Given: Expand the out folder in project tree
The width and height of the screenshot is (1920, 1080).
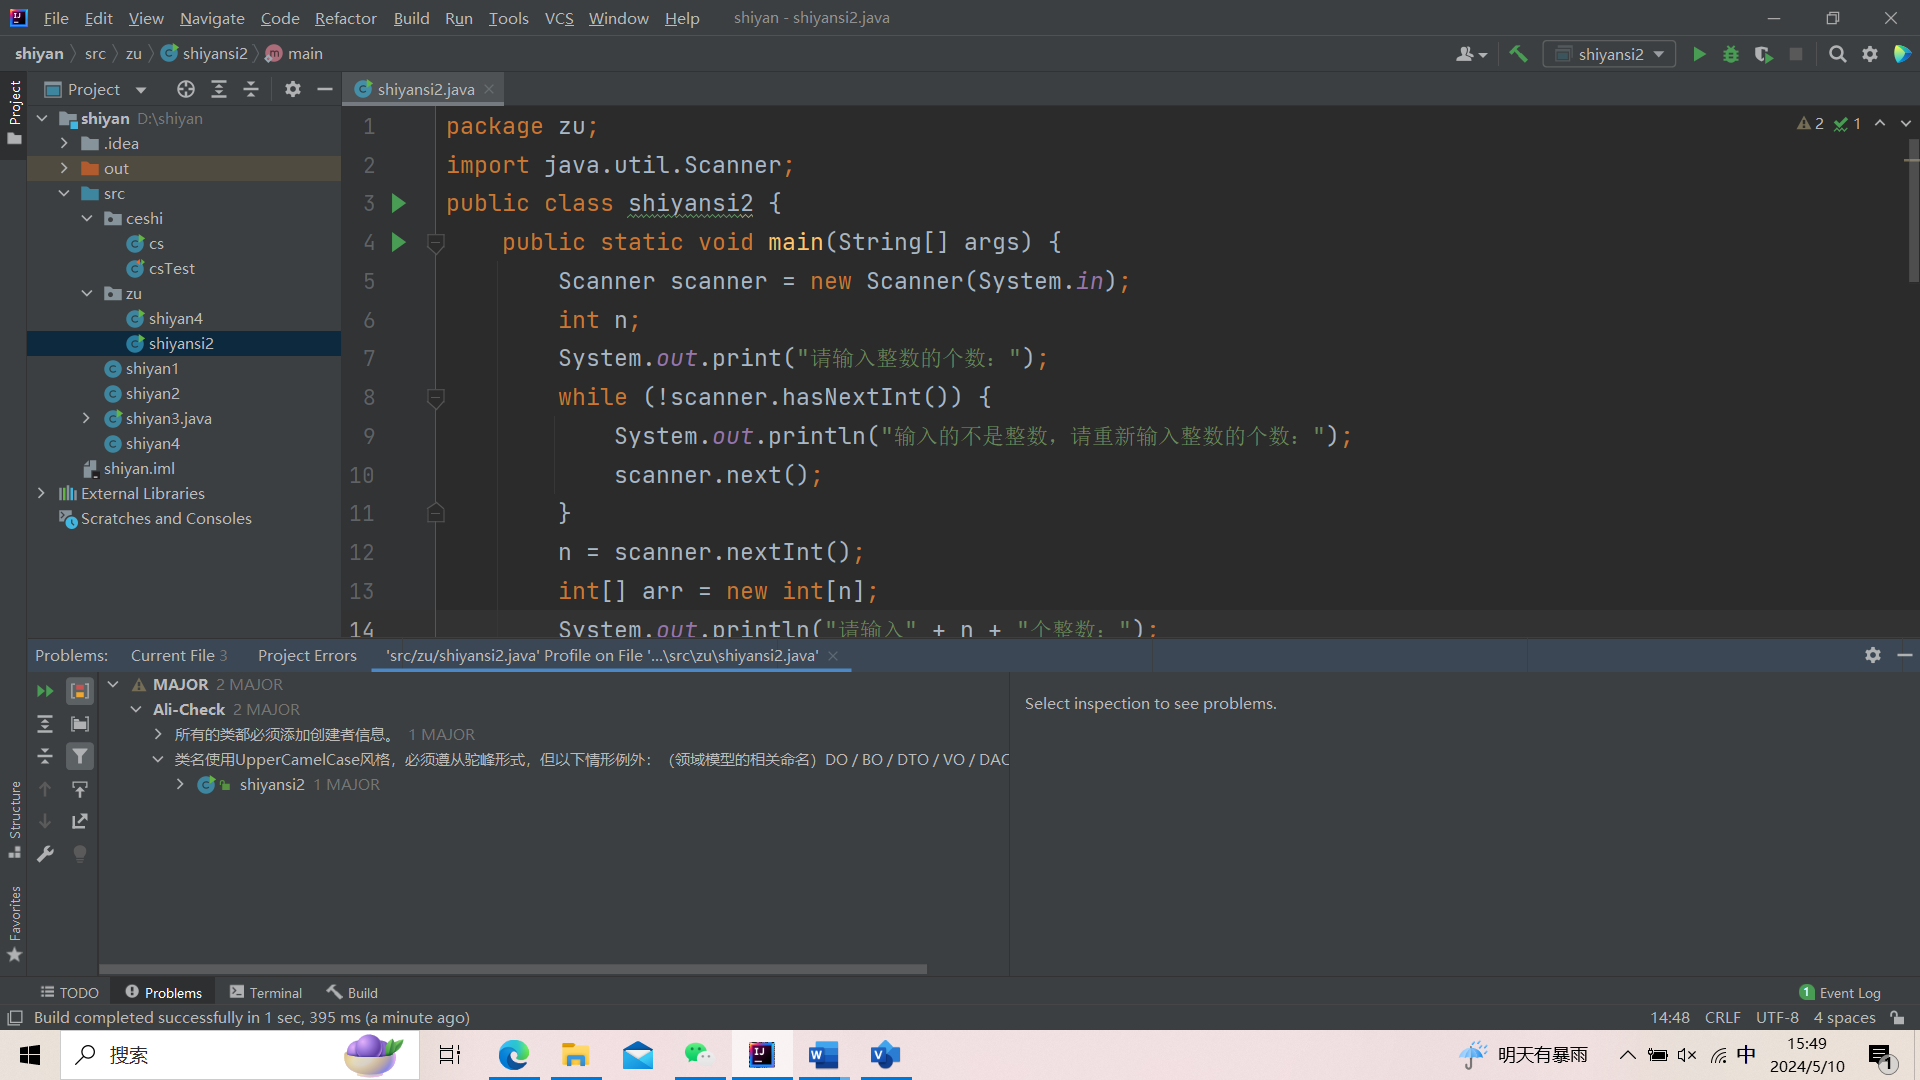Looking at the screenshot, I should point(64,168).
